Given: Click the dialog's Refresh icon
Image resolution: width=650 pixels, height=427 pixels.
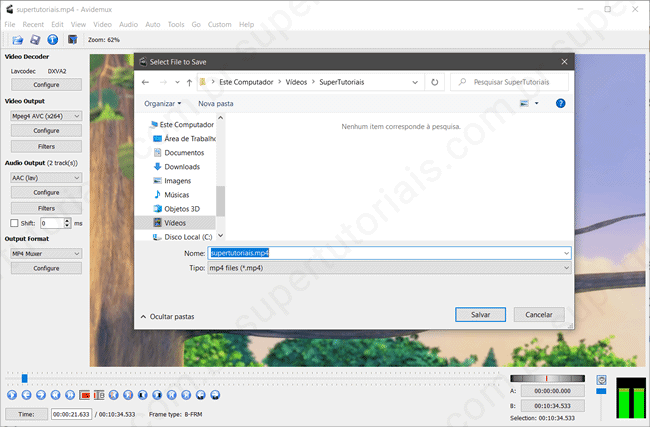Looking at the screenshot, I should tap(435, 82).
